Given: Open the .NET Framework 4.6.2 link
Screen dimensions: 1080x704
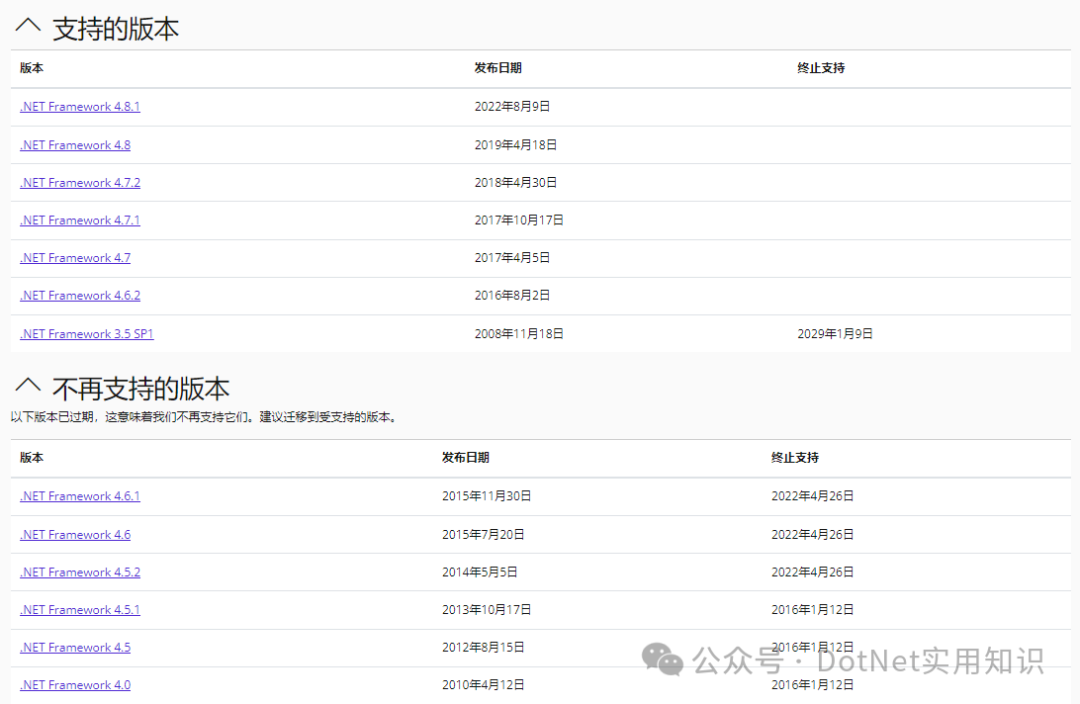Looking at the screenshot, I should 80,296.
